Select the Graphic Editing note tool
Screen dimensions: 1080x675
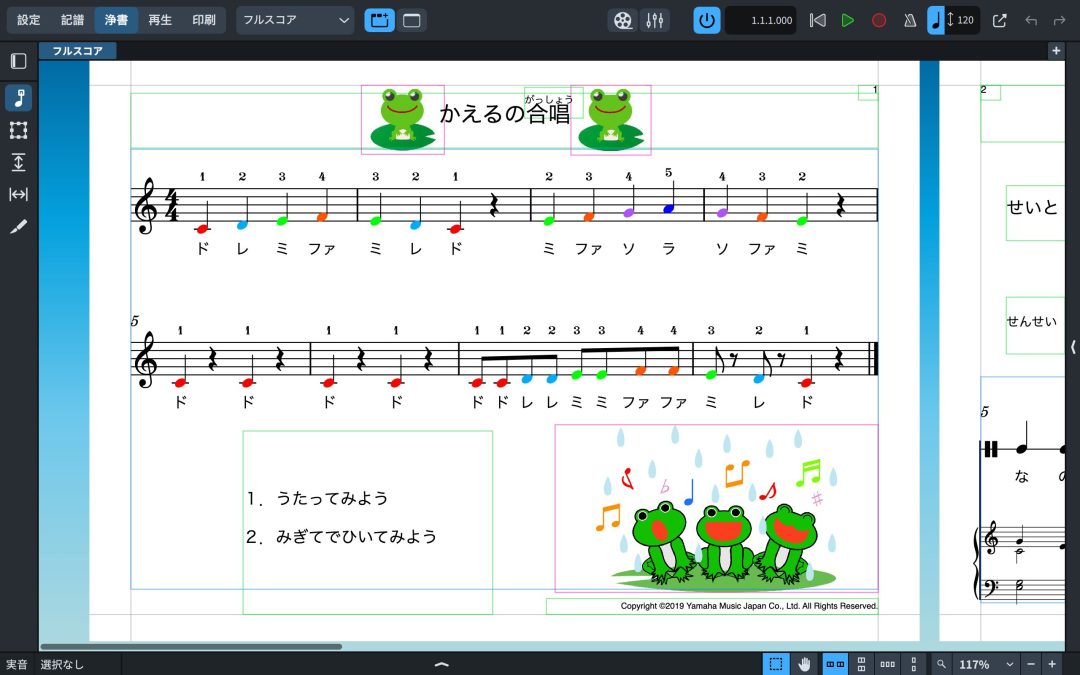[x=19, y=98]
